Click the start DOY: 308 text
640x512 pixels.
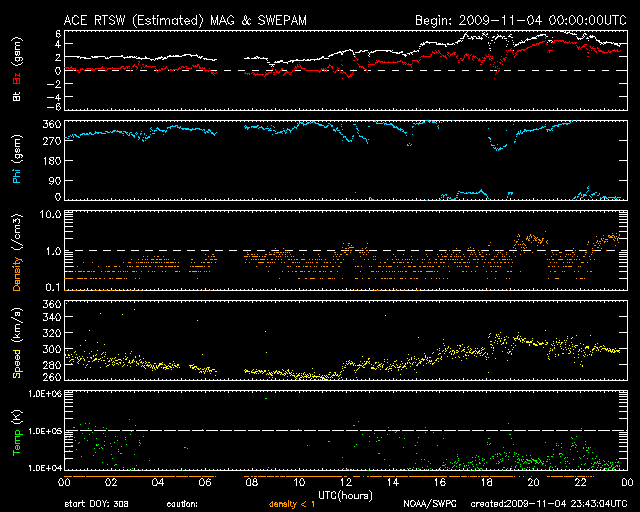click(x=94, y=504)
